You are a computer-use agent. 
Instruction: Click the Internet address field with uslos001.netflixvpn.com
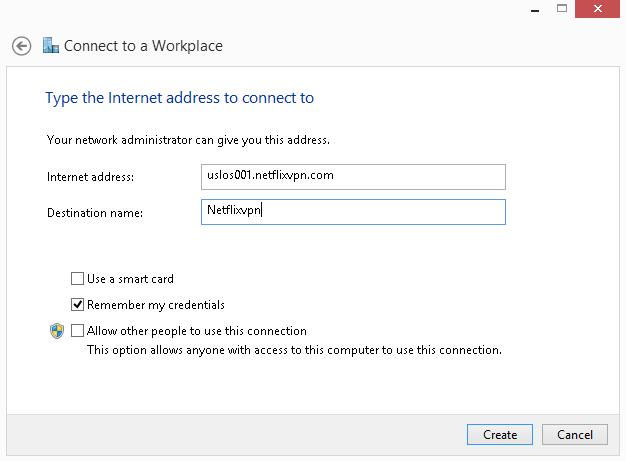(x=353, y=177)
